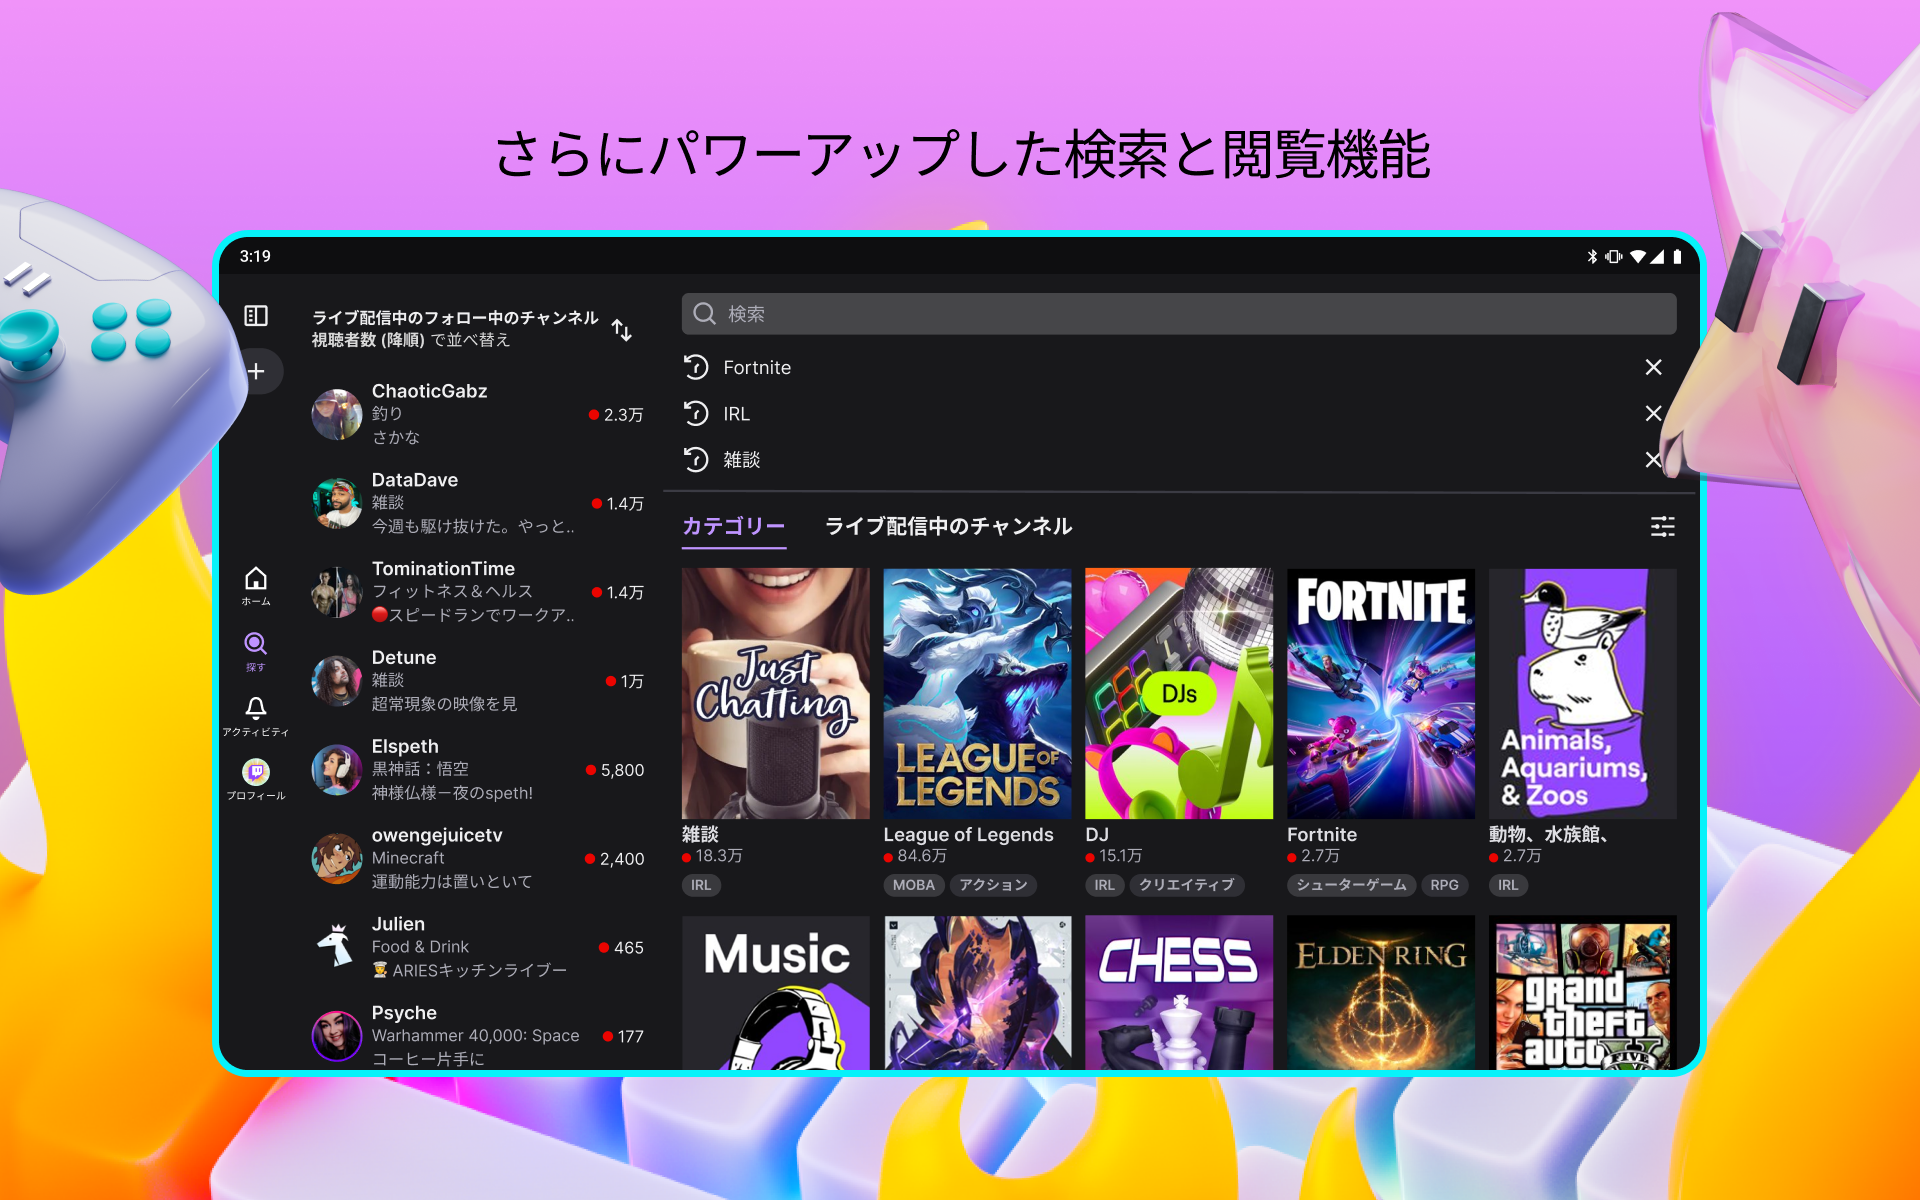
Task: Toggle the sidebar panel collapse icon
Action: click(x=256, y=316)
